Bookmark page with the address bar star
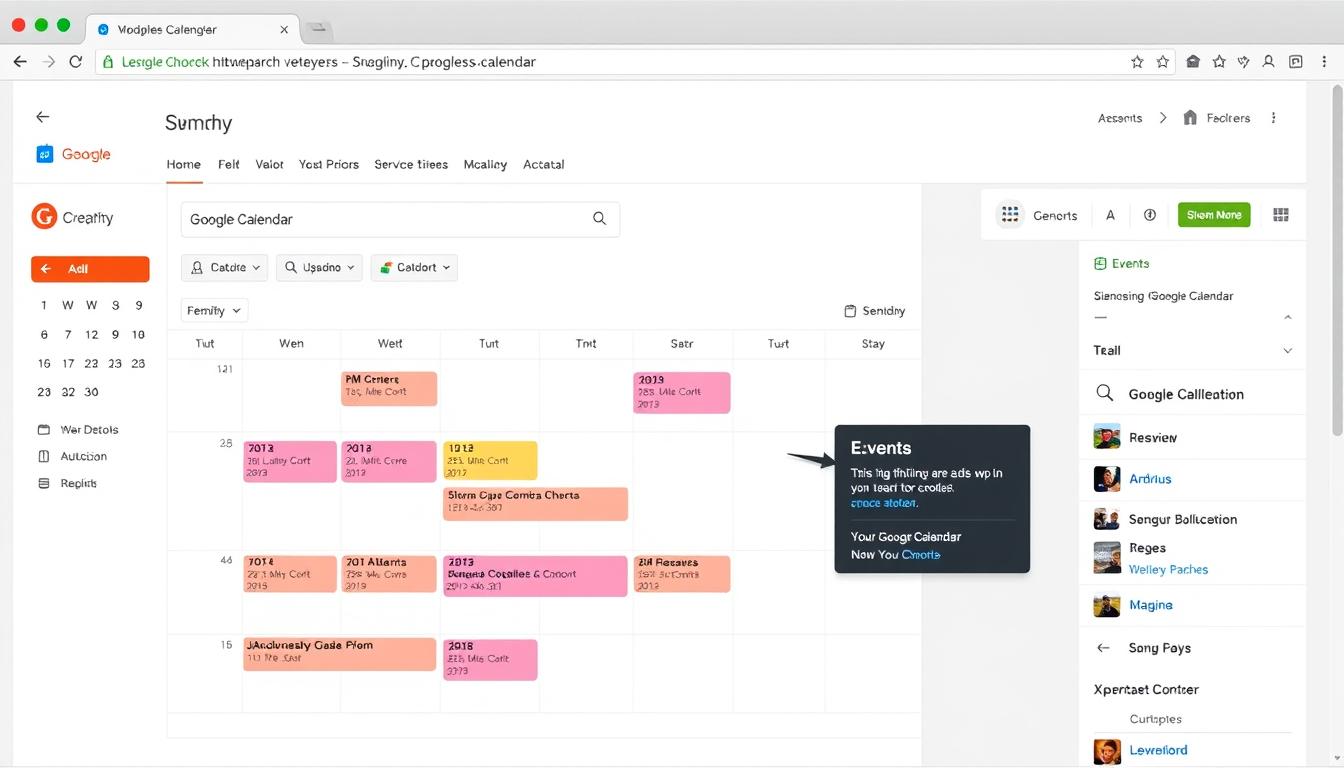The width and height of the screenshot is (1344, 768). click(1137, 62)
